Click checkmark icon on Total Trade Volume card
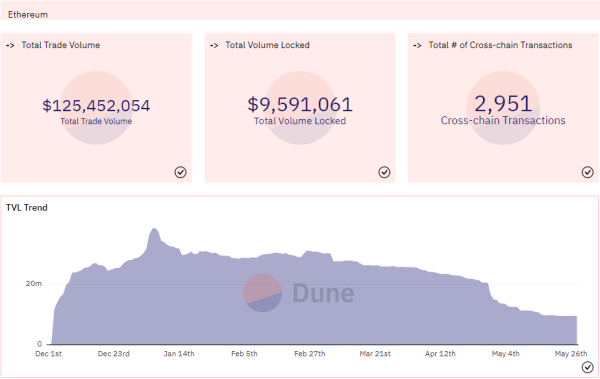 [181, 172]
